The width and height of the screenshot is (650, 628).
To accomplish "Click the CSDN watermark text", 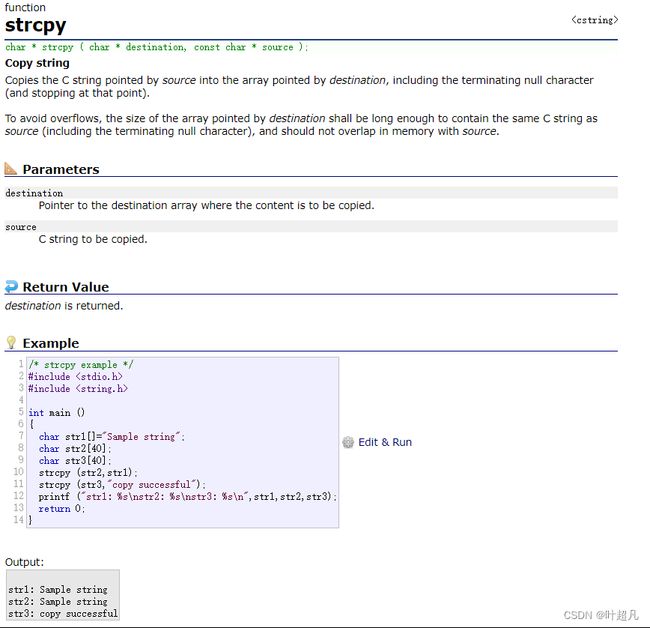I will coord(601,615).
